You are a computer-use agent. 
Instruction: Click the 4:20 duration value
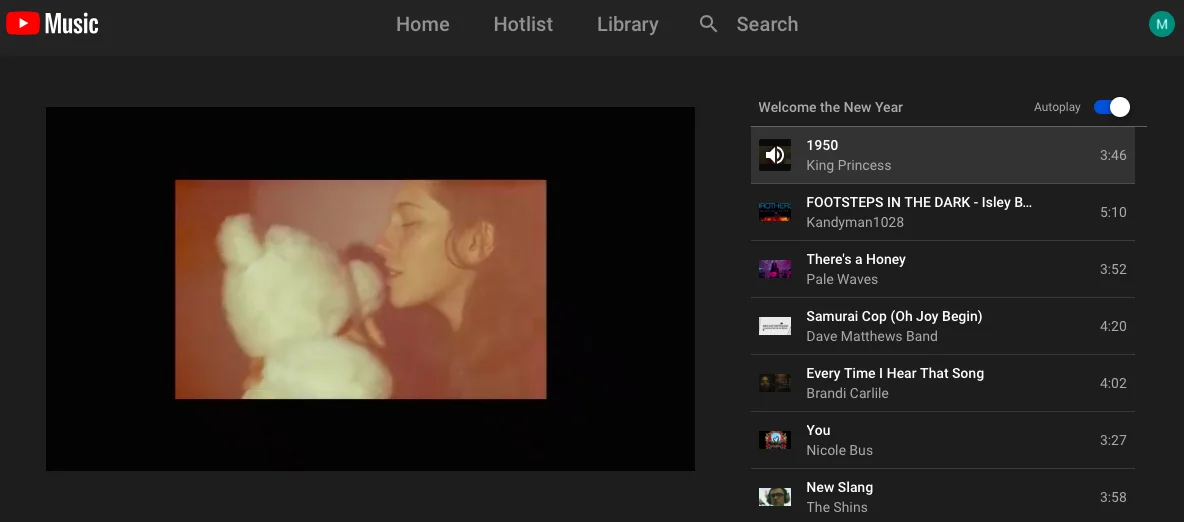pyautogui.click(x=1113, y=326)
